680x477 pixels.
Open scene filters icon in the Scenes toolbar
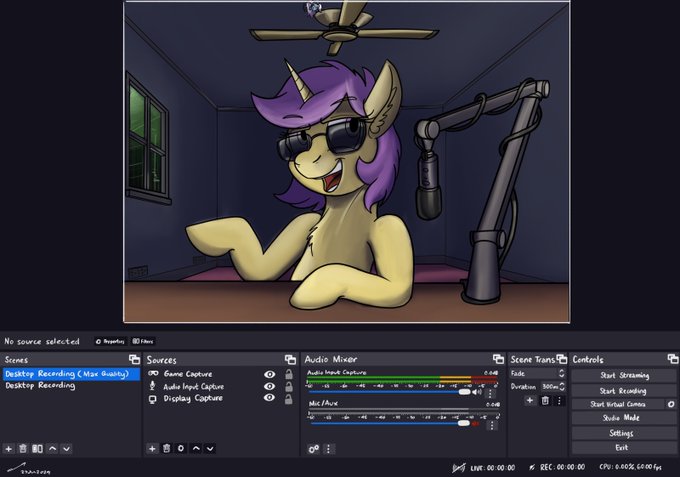coord(38,448)
